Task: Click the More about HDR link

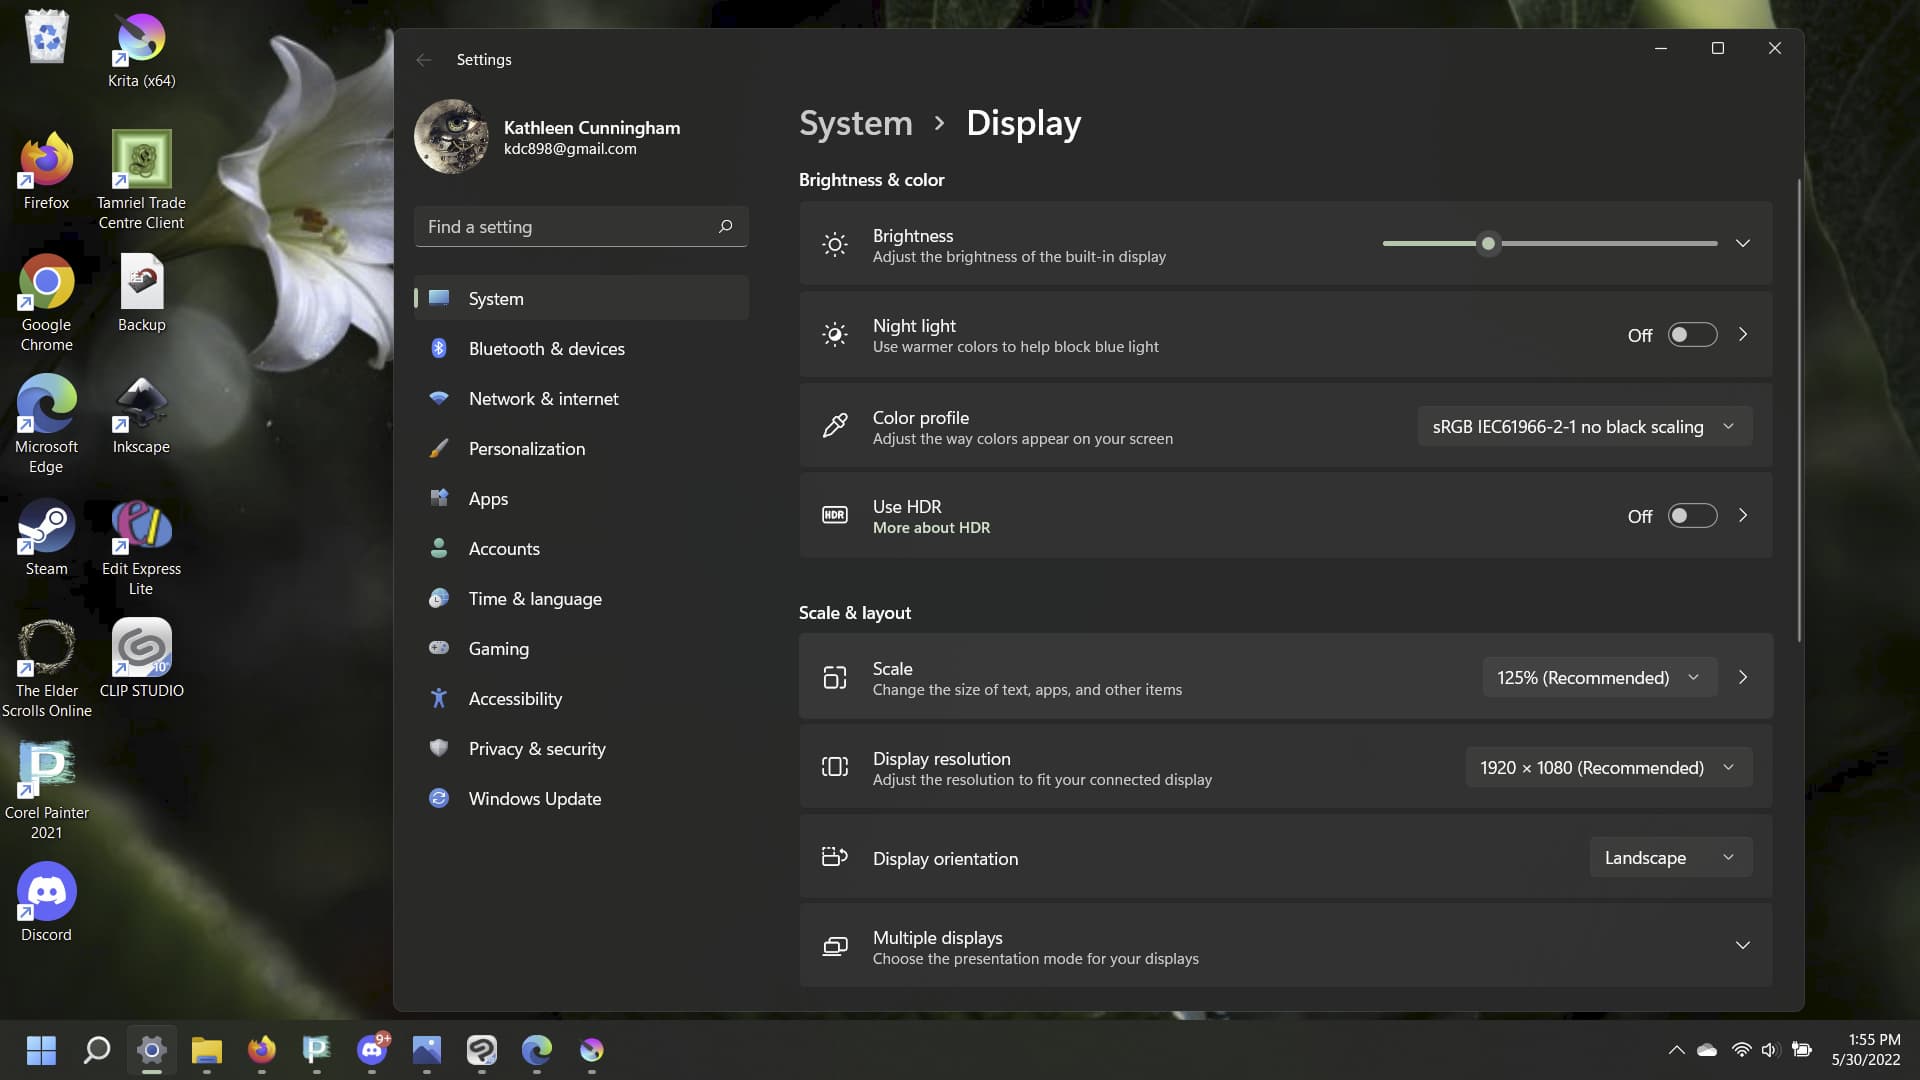Action: (x=931, y=528)
